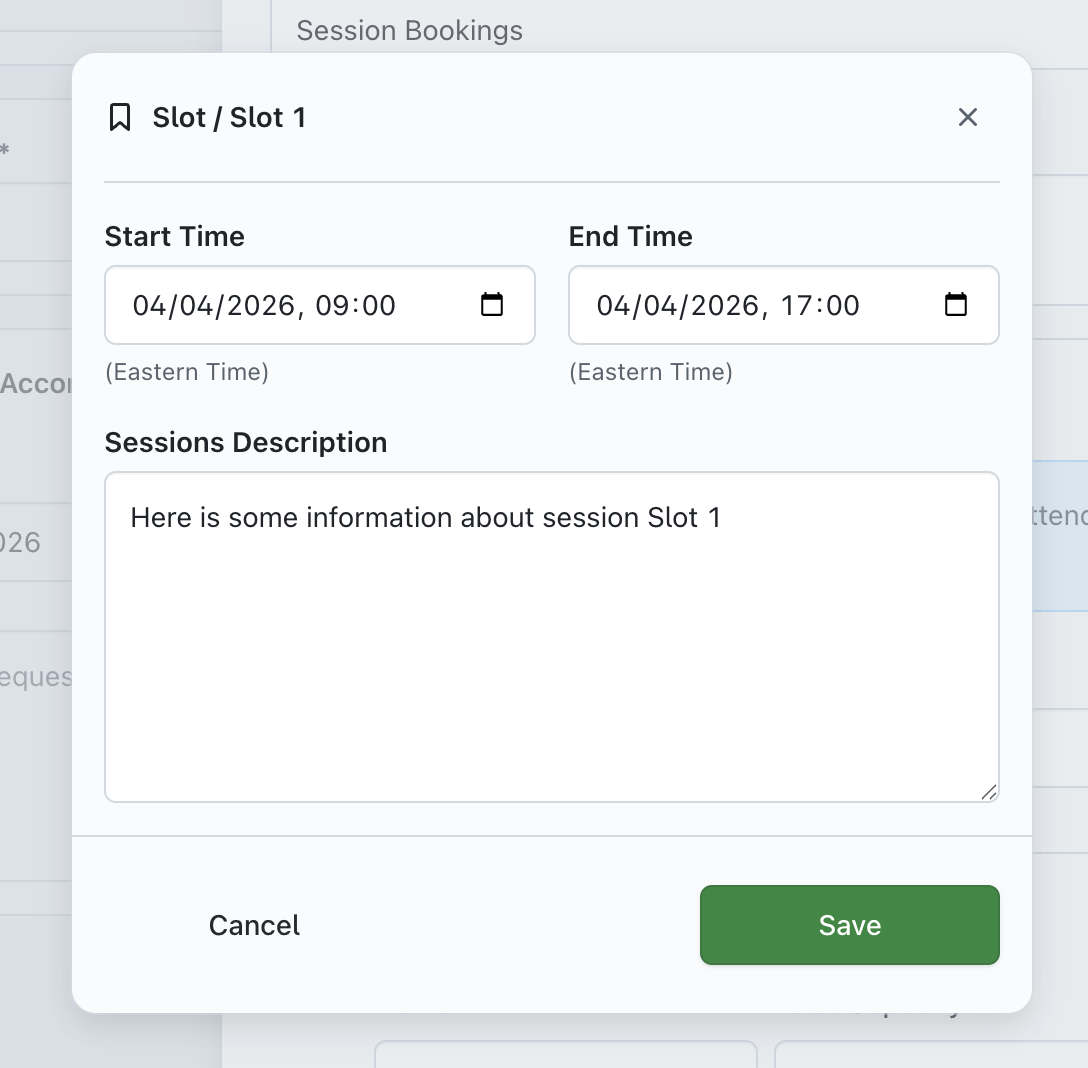The width and height of the screenshot is (1088, 1068).
Task: Select the minutes in End Time field
Action: (842, 306)
